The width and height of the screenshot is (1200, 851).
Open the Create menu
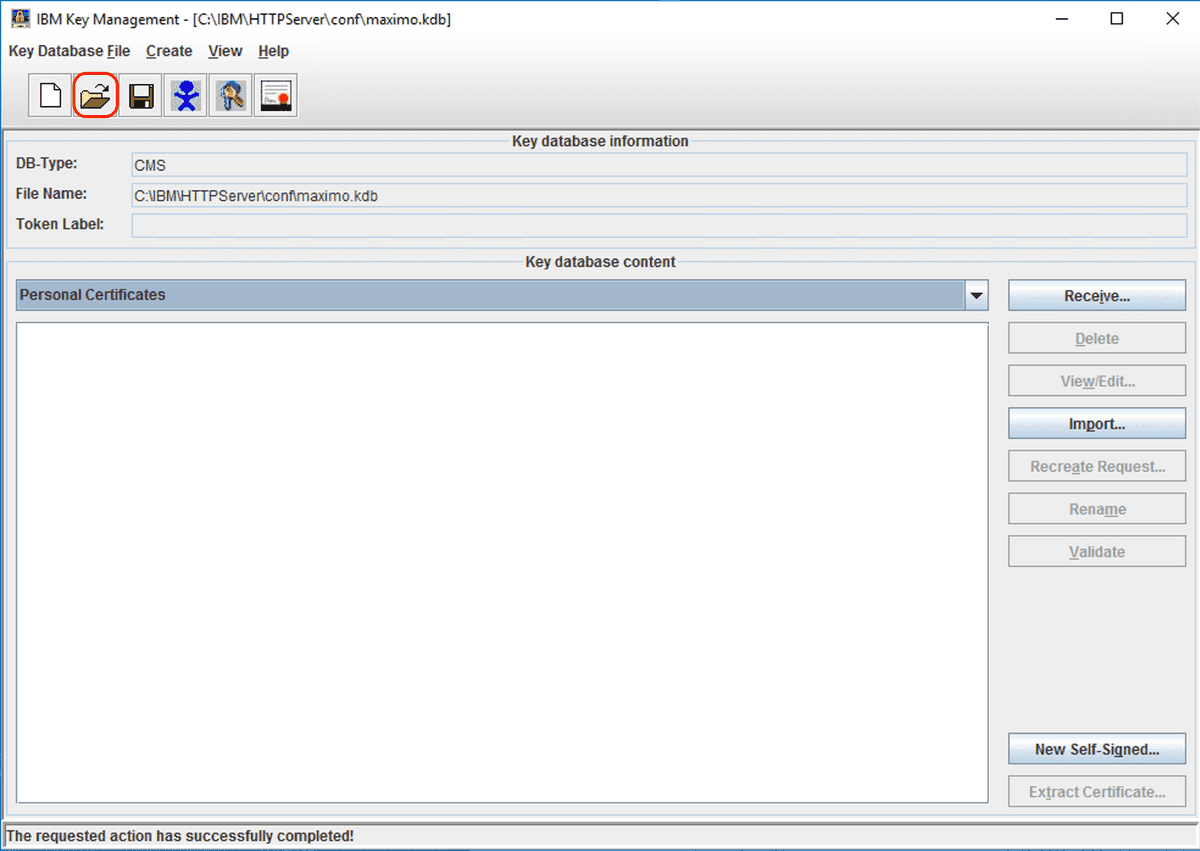(x=168, y=51)
